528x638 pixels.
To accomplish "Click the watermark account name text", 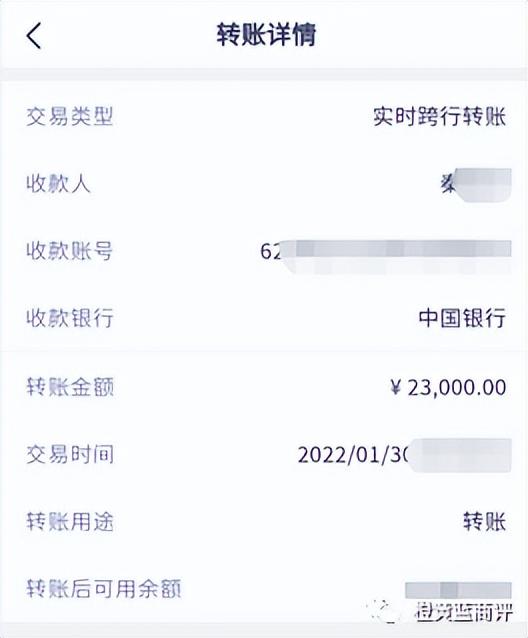I will [464, 612].
